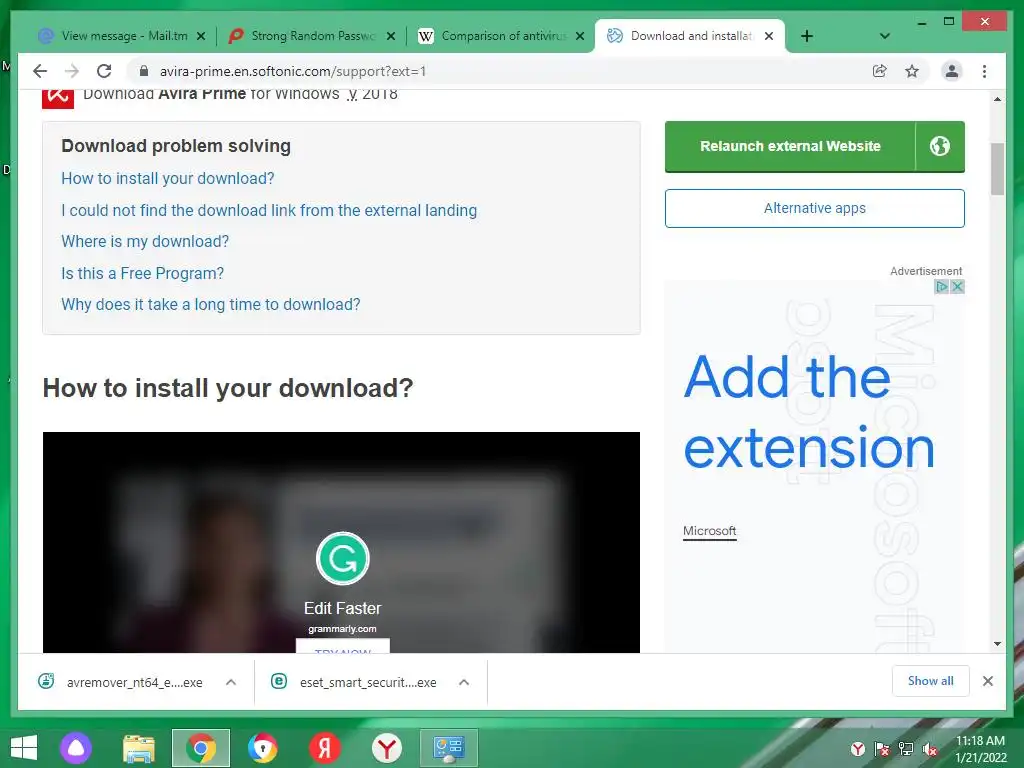Open the Windows Start menu
Screen dimensions: 1024x768
[24, 748]
